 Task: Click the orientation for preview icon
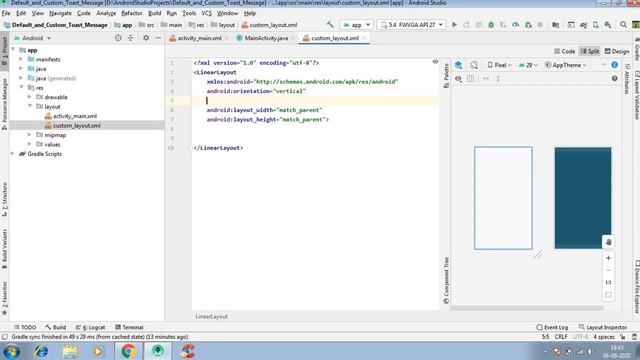[x=474, y=65]
